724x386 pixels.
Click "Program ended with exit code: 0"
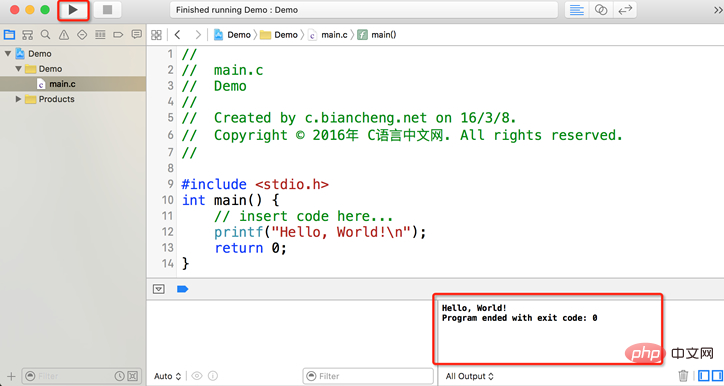(x=519, y=318)
